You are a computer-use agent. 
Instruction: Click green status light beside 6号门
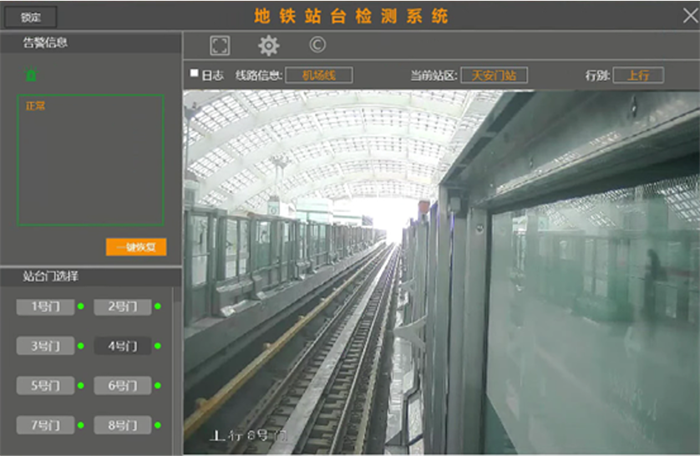(158, 386)
